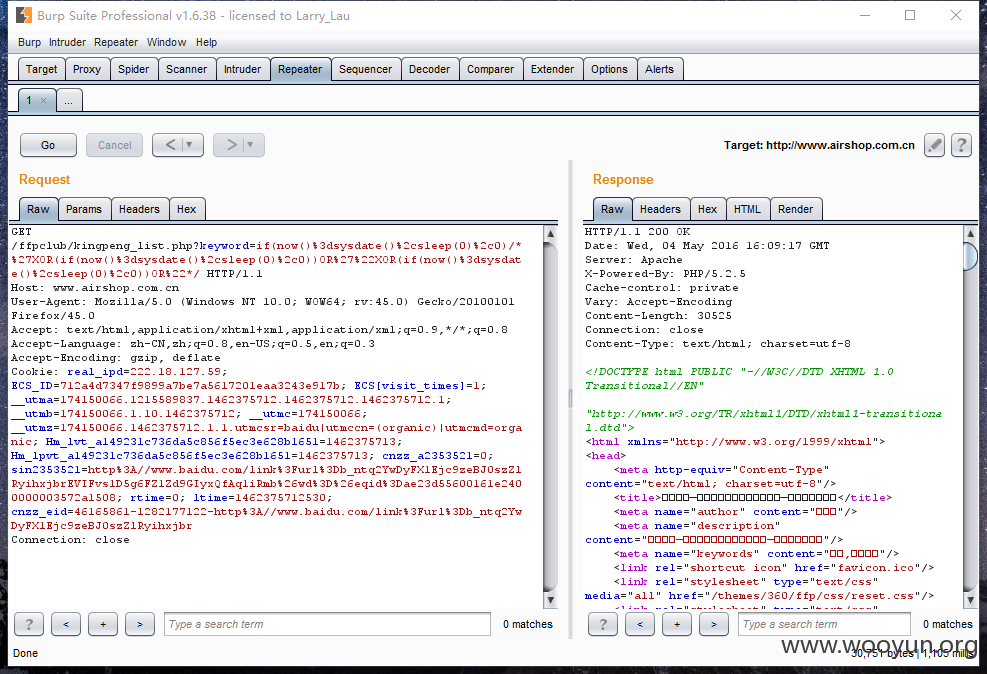Show the response Hex view

[708, 209]
